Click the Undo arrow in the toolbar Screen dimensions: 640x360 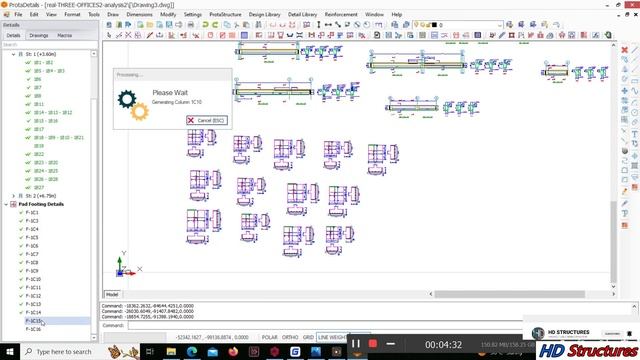pos(205,25)
